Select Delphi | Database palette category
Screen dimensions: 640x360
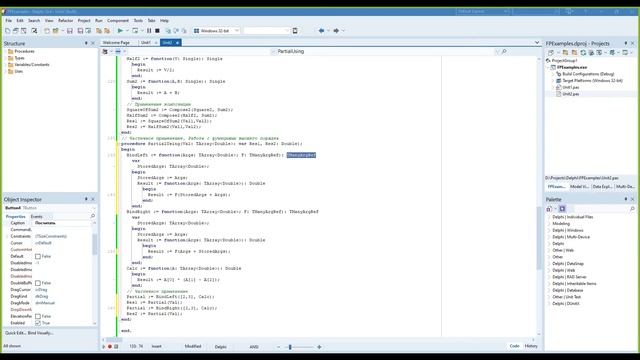567,290
